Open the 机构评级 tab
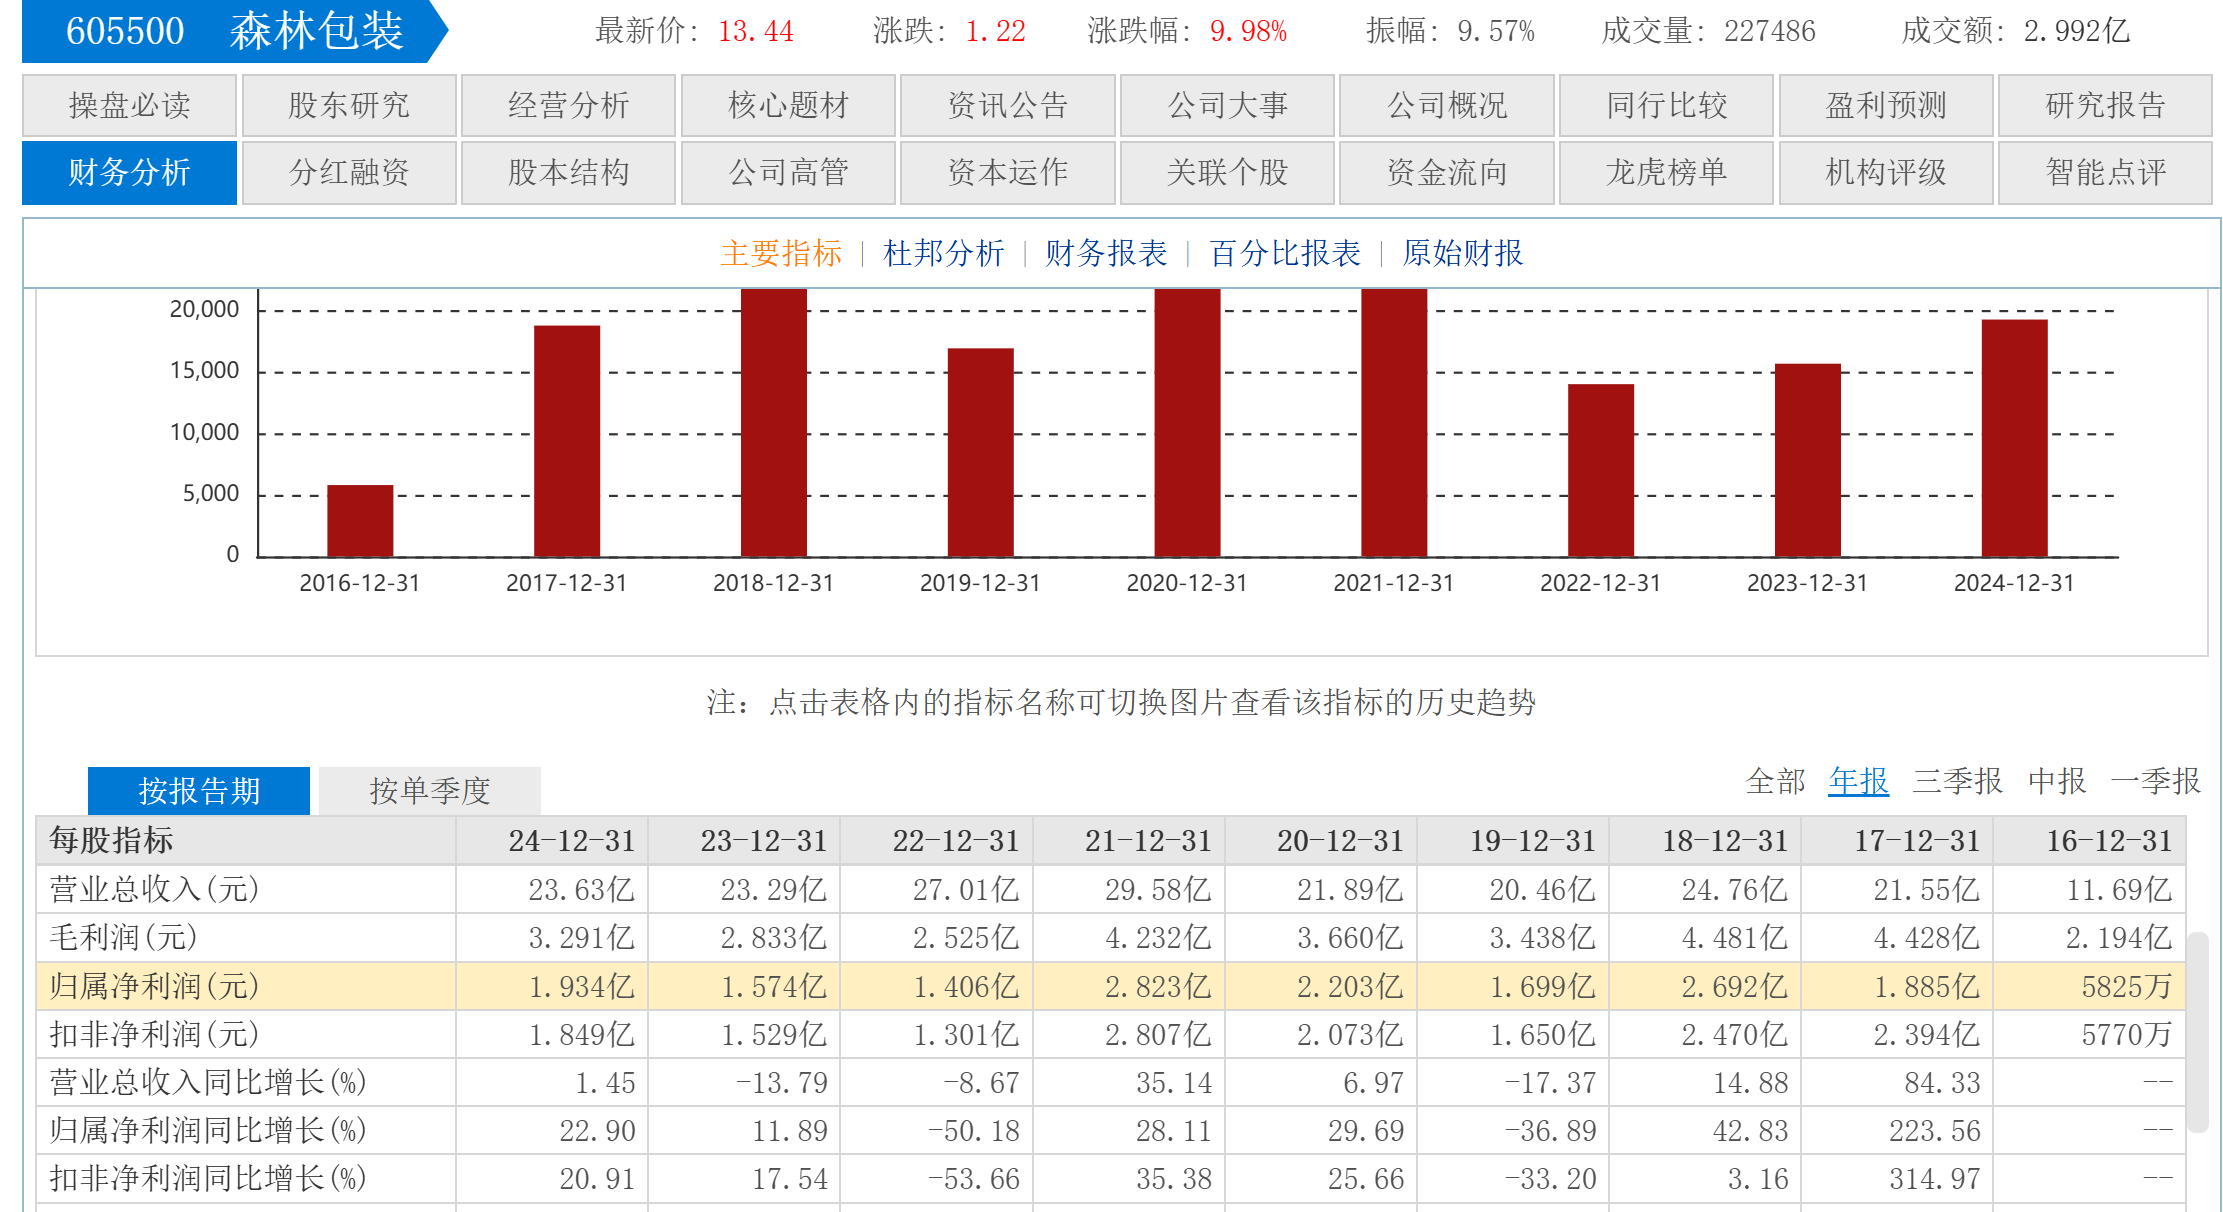Screen dimensions: 2223x1212 [1886, 172]
